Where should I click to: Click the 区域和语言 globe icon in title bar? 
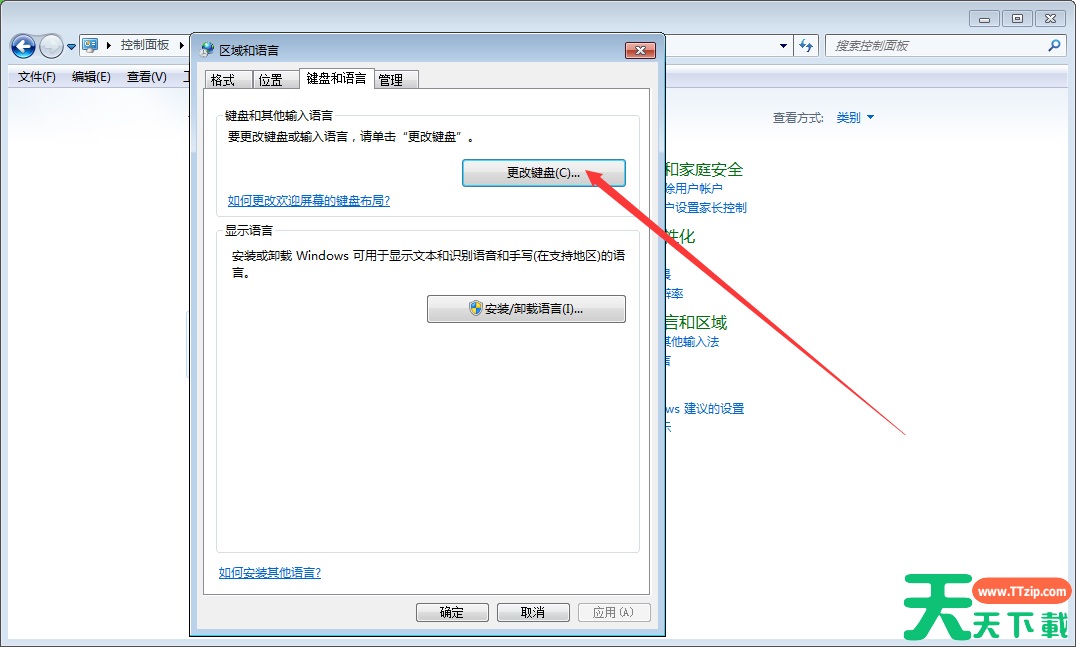pos(207,50)
